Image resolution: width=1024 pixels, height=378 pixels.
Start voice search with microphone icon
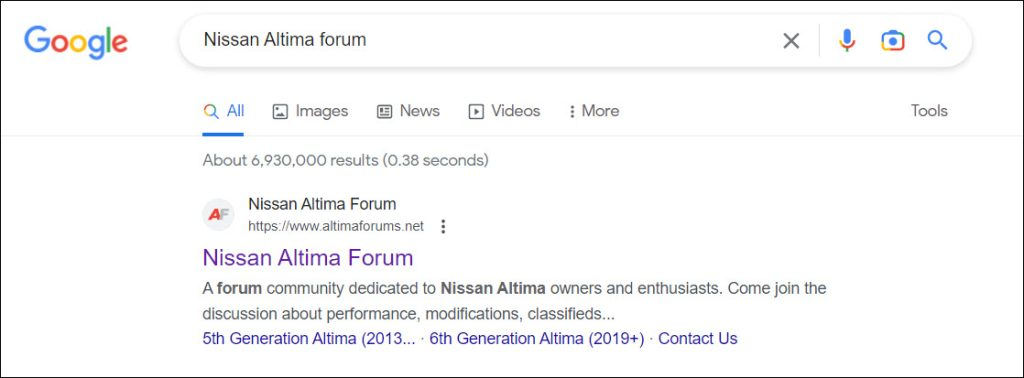coord(847,40)
